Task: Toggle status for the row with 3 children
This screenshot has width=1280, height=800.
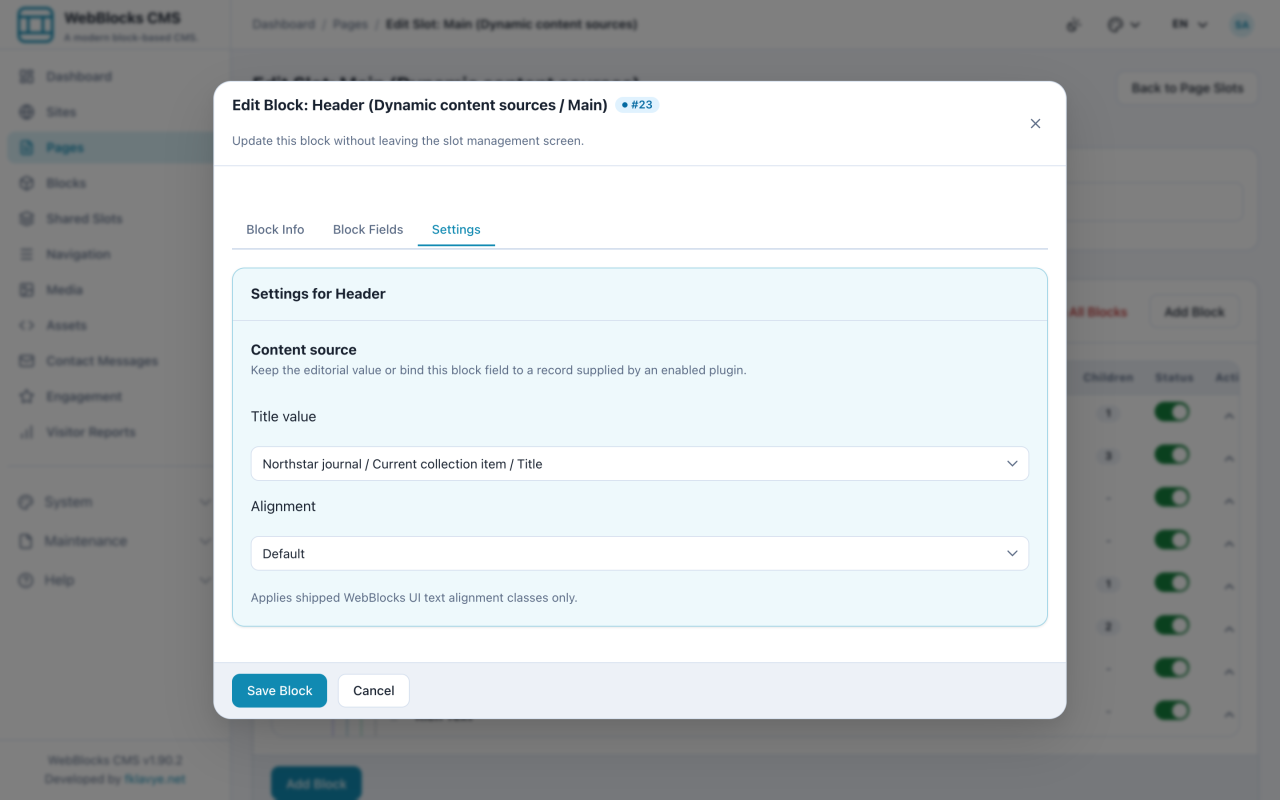Action: [1172, 455]
